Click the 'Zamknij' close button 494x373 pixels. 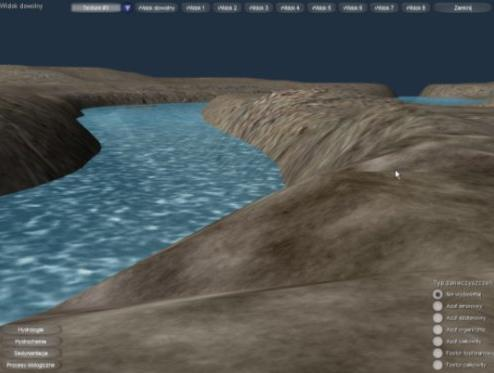pyautogui.click(x=463, y=8)
